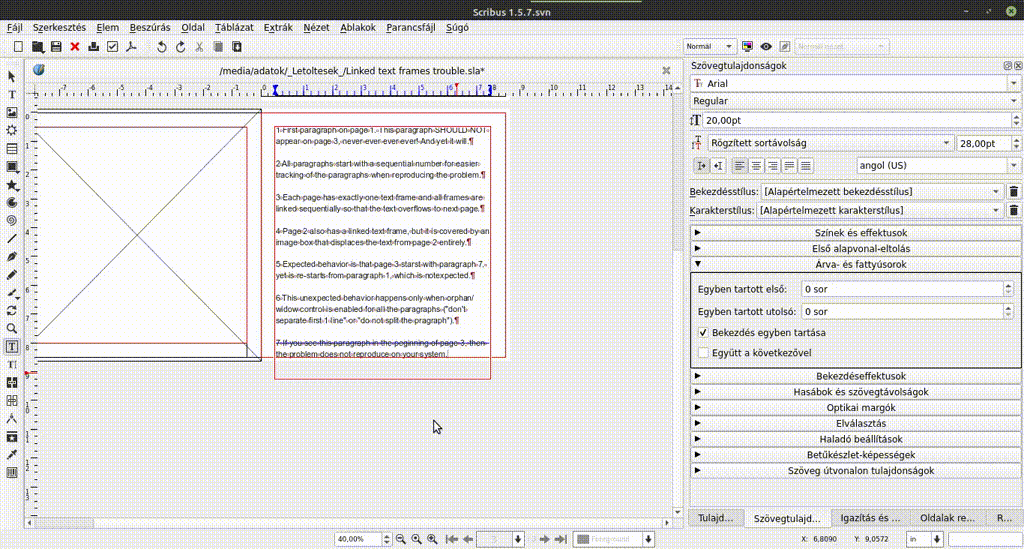Click the Preflight Verifier icon in toolbar

[112, 47]
